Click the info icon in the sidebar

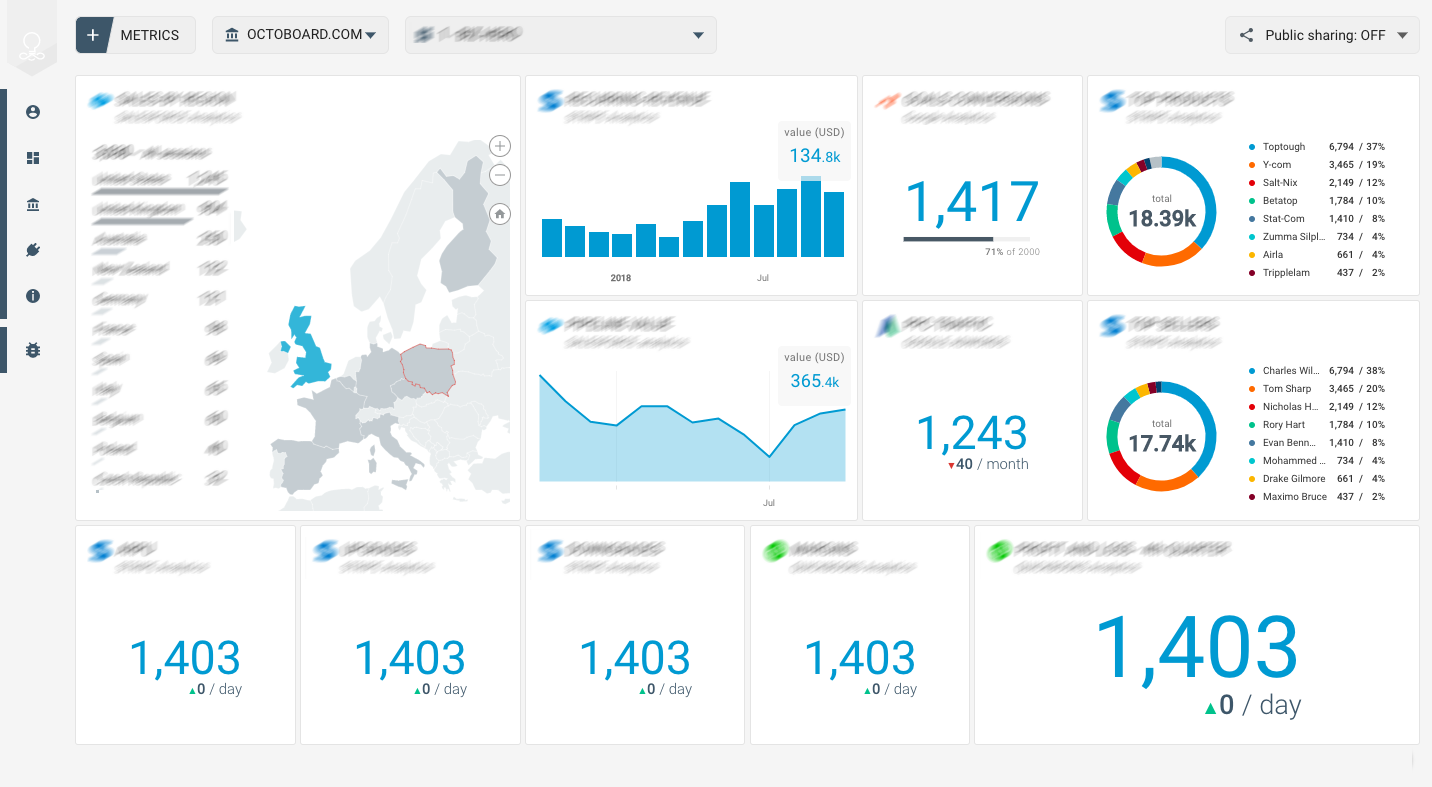pyautogui.click(x=32, y=296)
